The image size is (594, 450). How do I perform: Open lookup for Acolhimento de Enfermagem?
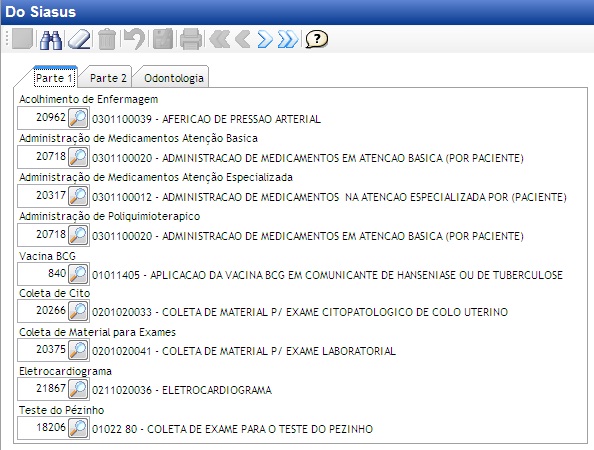78,118
